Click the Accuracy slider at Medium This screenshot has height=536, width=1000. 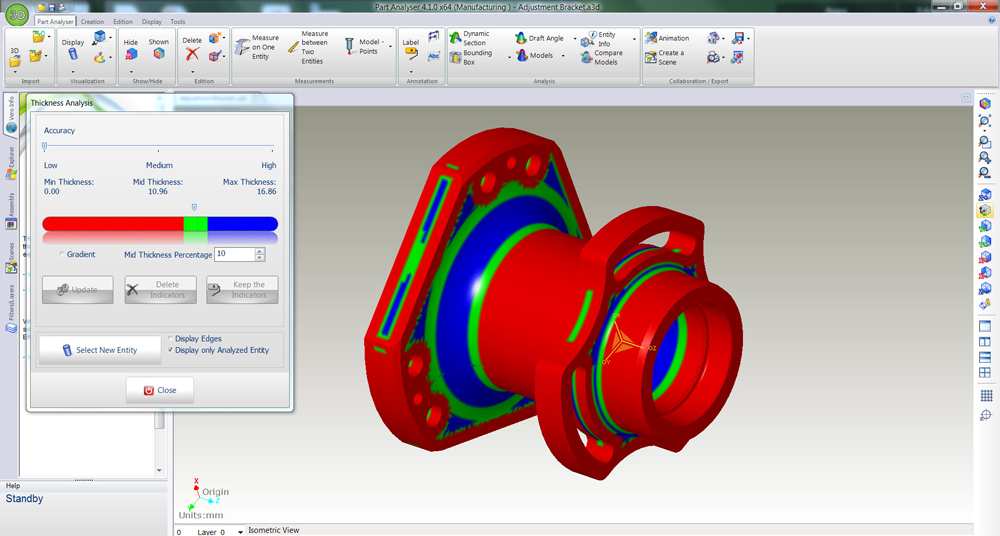tap(159, 147)
